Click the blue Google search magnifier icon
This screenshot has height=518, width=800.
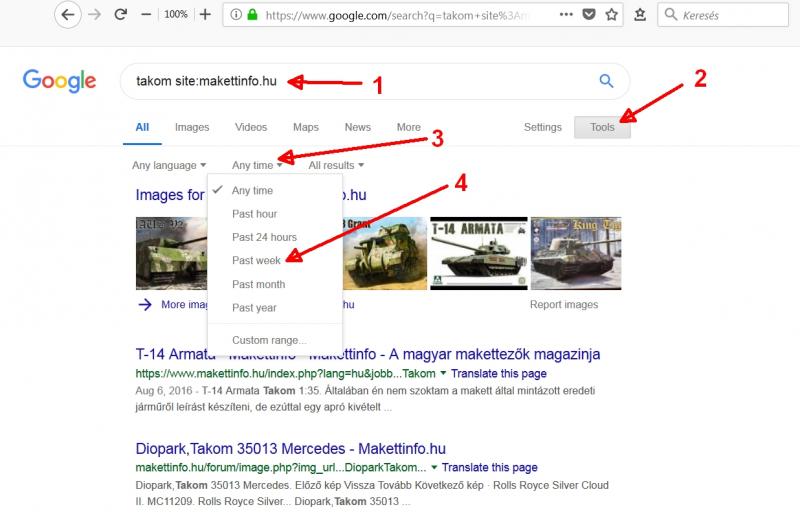pyautogui.click(x=606, y=81)
